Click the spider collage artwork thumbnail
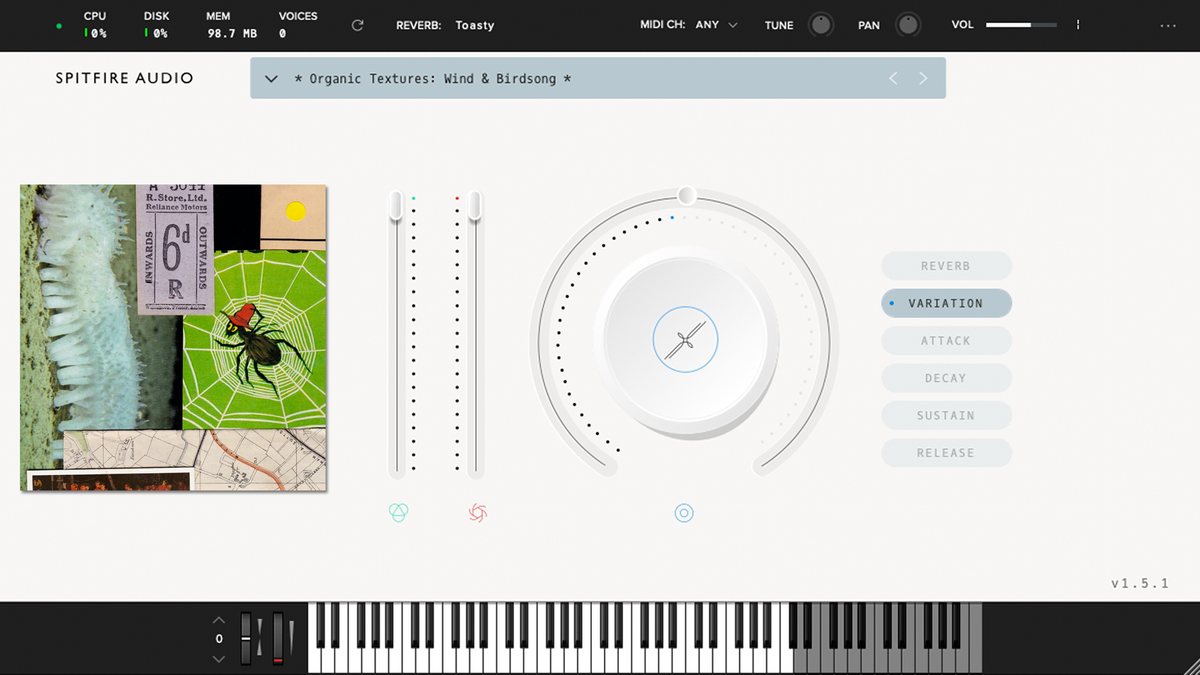The width and height of the screenshot is (1200, 675). click(172, 337)
